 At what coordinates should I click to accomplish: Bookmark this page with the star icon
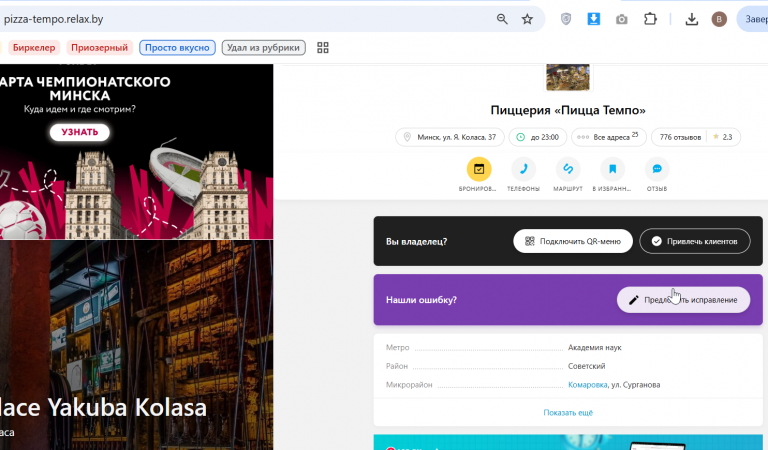tap(527, 19)
